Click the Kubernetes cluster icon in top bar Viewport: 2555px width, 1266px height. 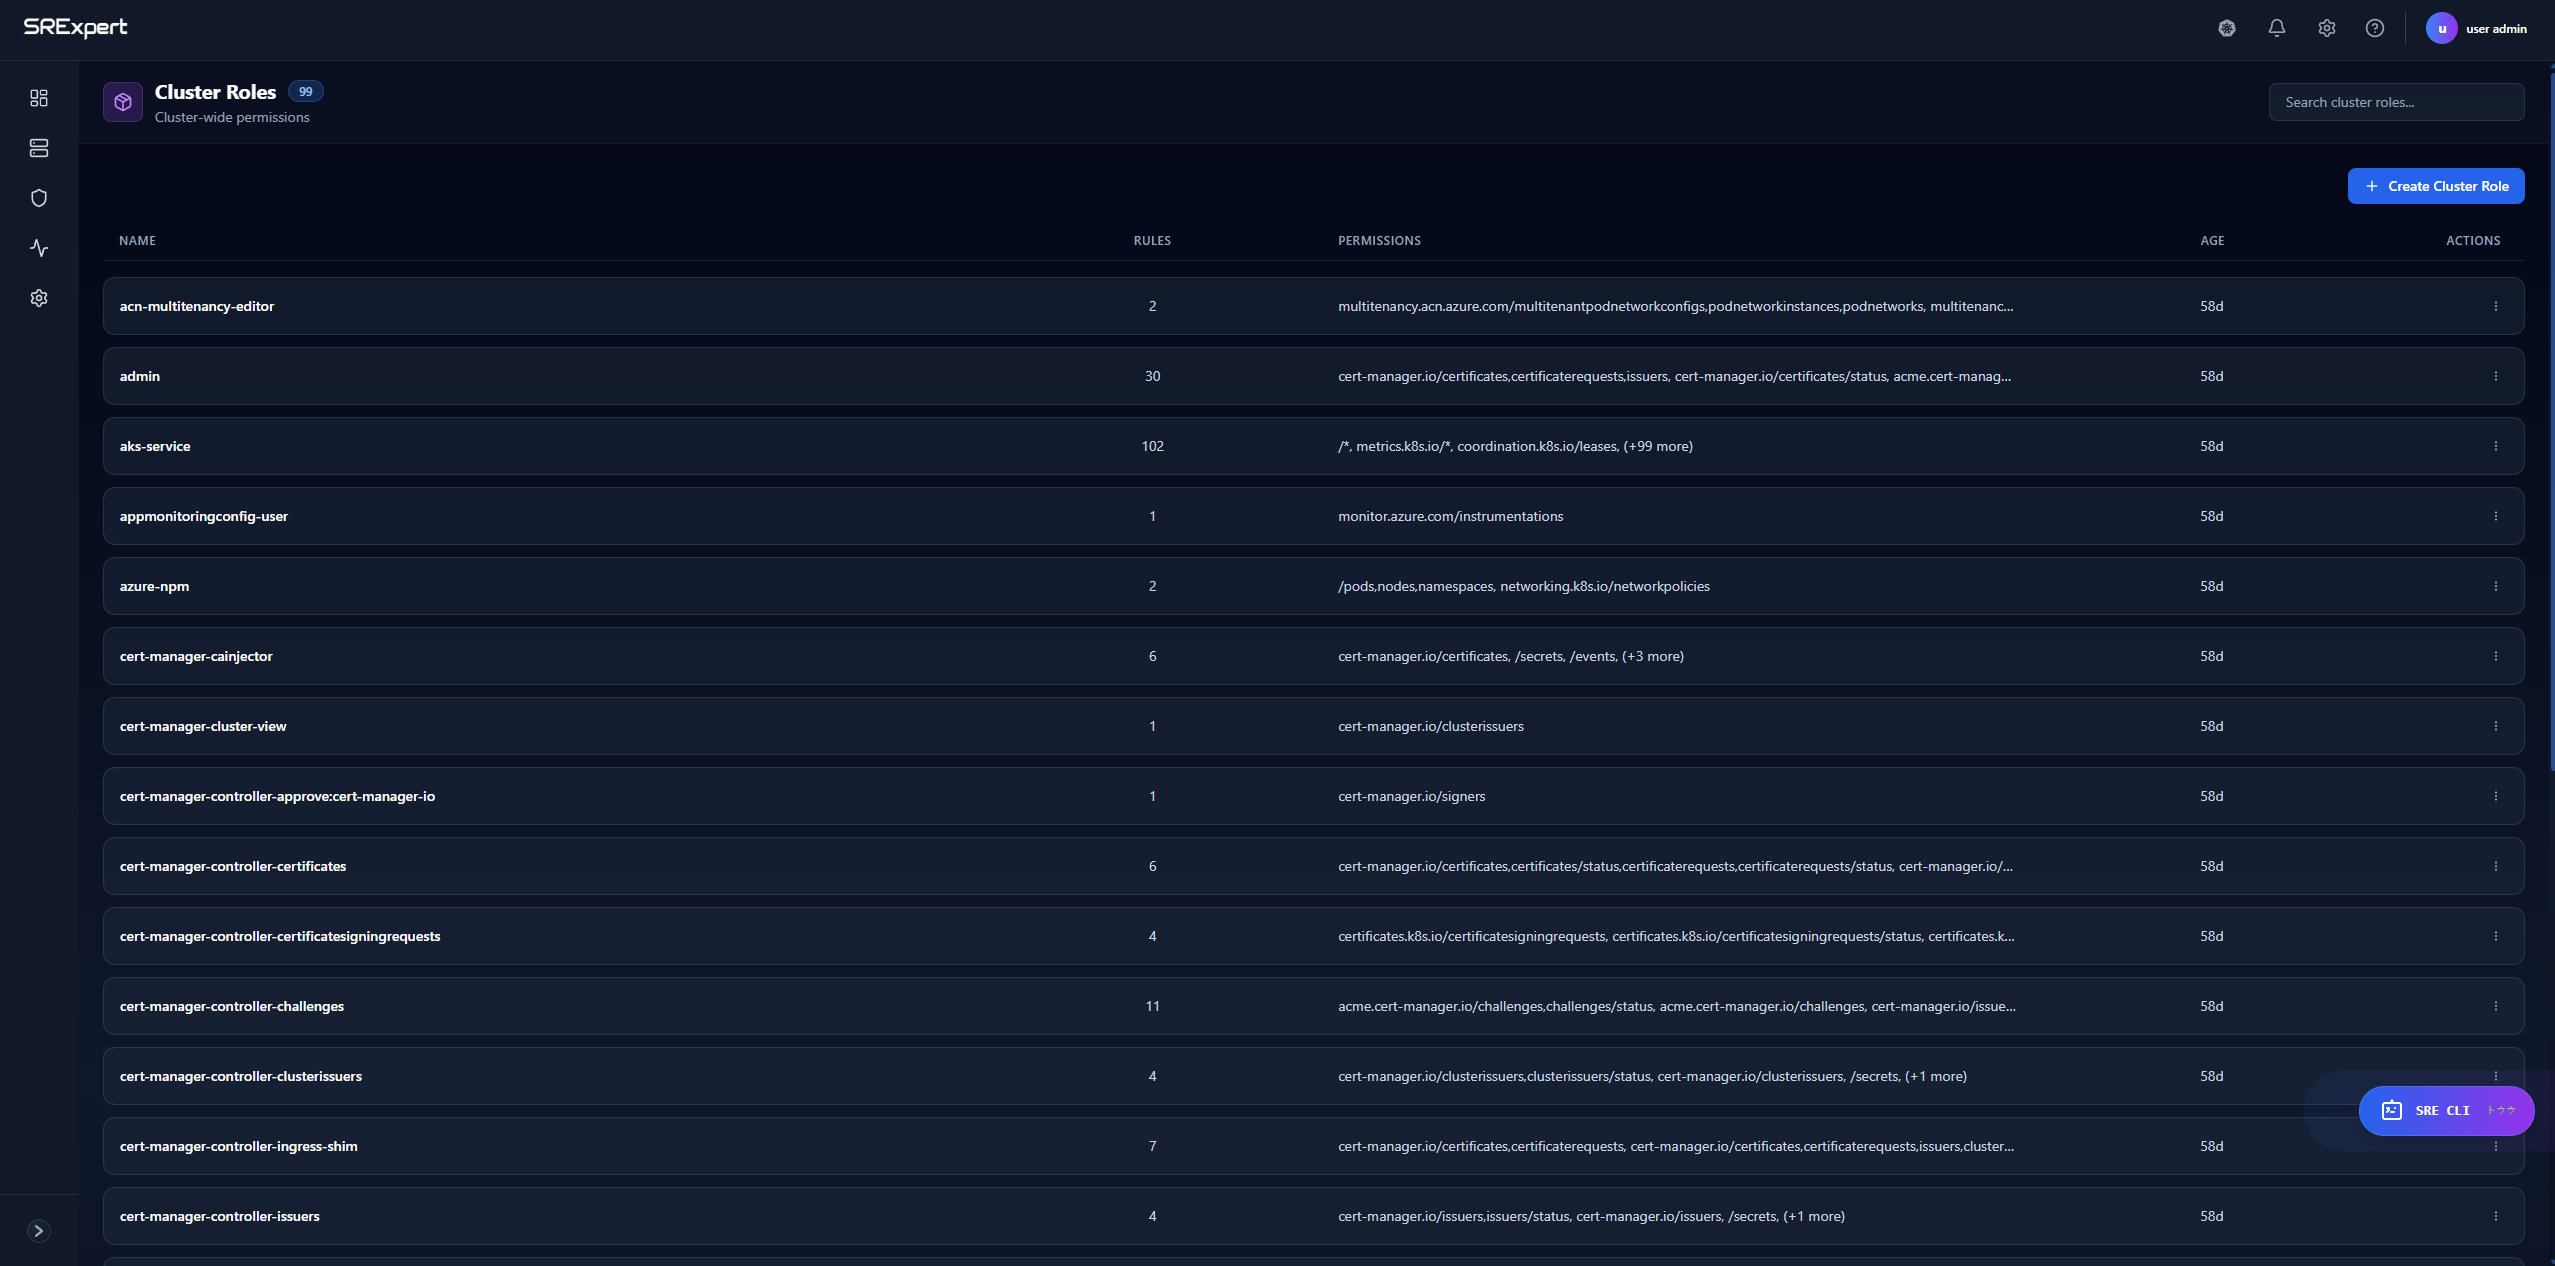tap(2226, 28)
